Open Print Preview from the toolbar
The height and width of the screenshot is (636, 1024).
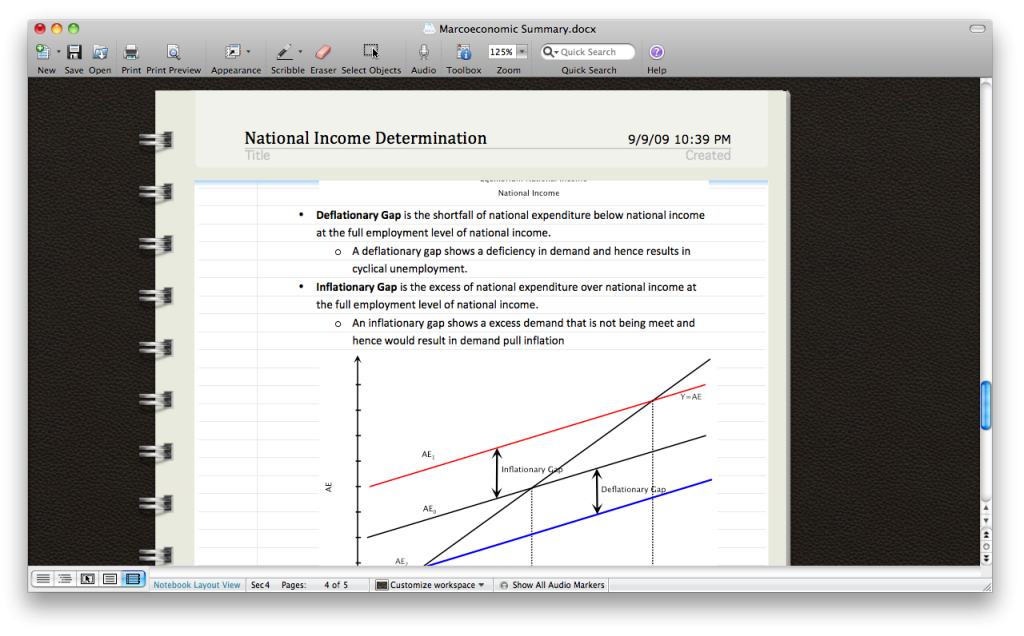pos(173,52)
